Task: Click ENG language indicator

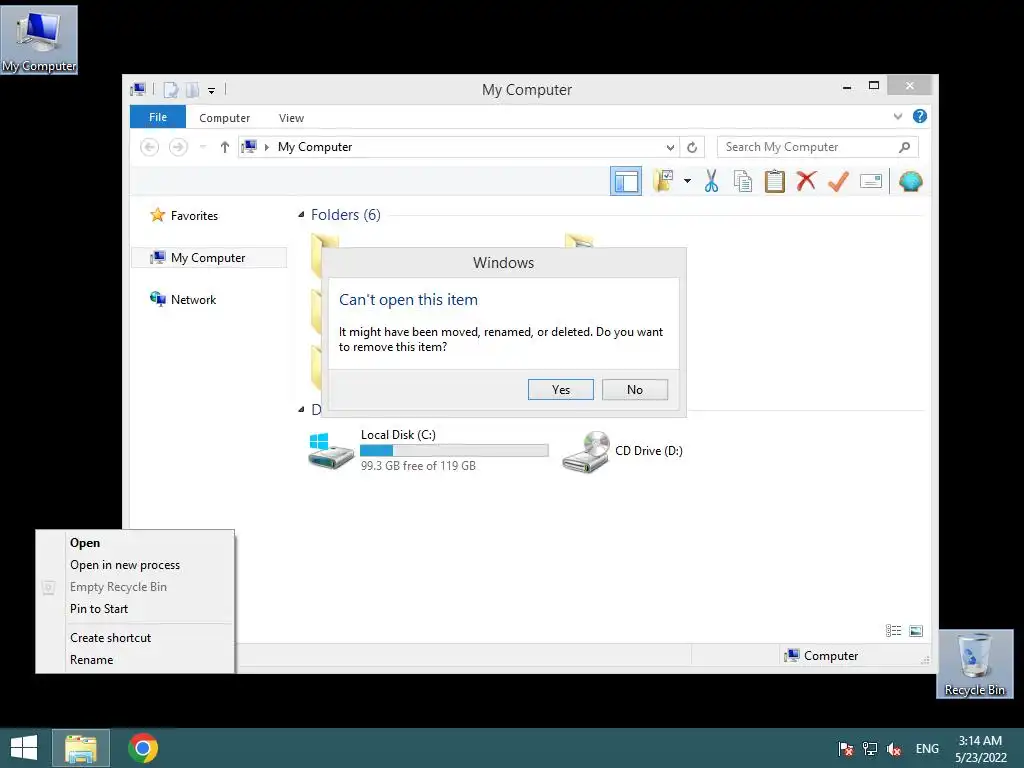Action: pyautogui.click(x=927, y=749)
